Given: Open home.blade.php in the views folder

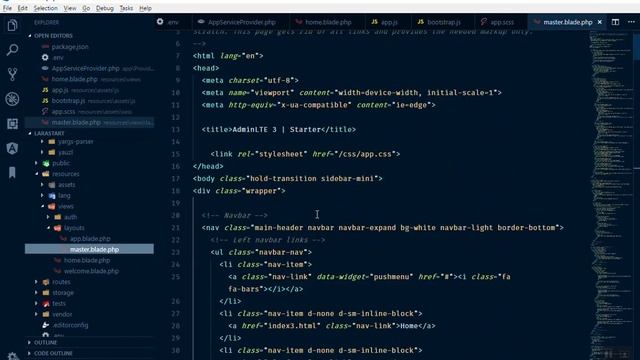Looking at the screenshot, I should 87,260.
